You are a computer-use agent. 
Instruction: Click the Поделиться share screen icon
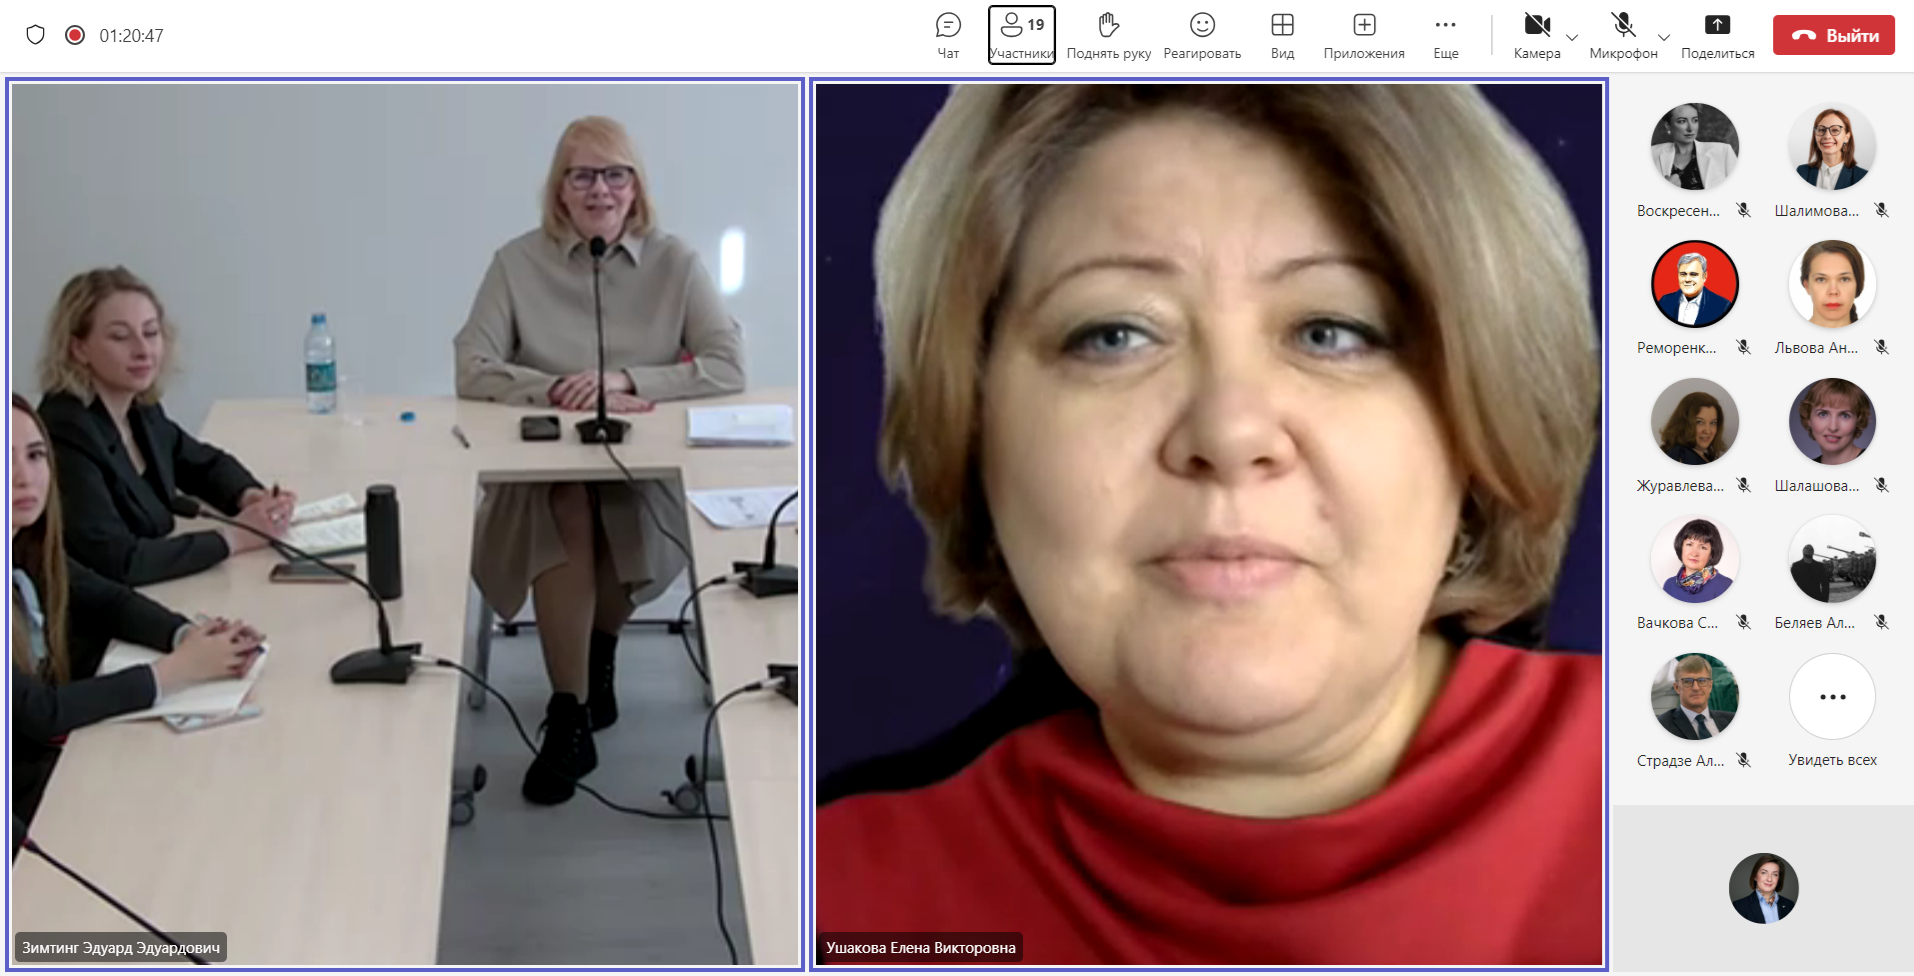coord(1717,25)
